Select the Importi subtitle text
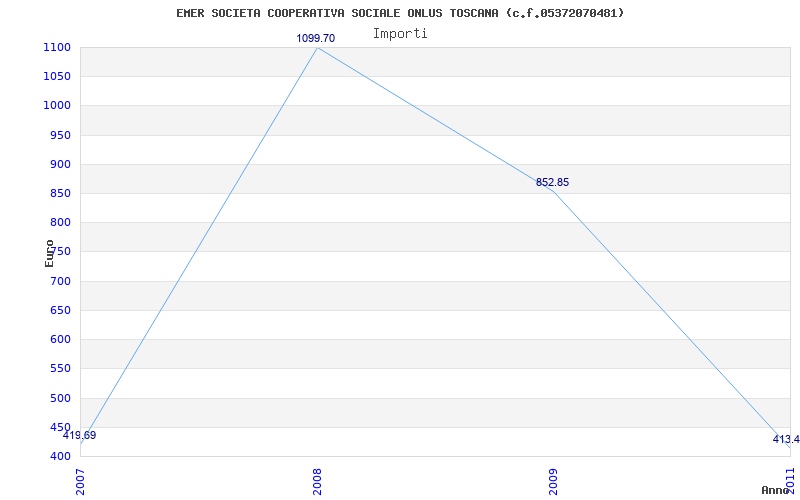 pos(400,34)
